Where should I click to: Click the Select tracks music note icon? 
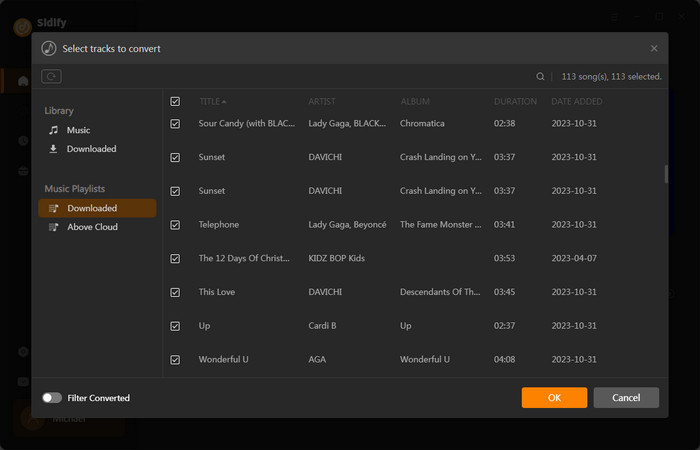(49, 48)
